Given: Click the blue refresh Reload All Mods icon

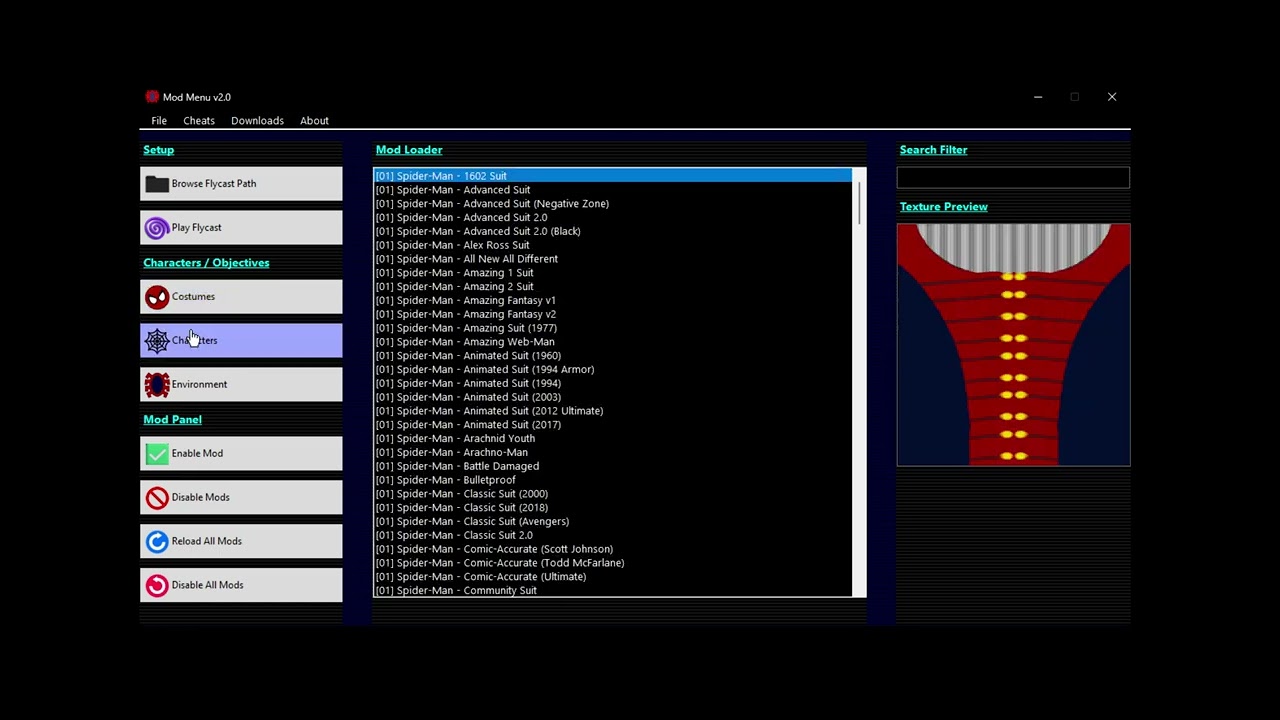Looking at the screenshot, I should pos(157,542).
